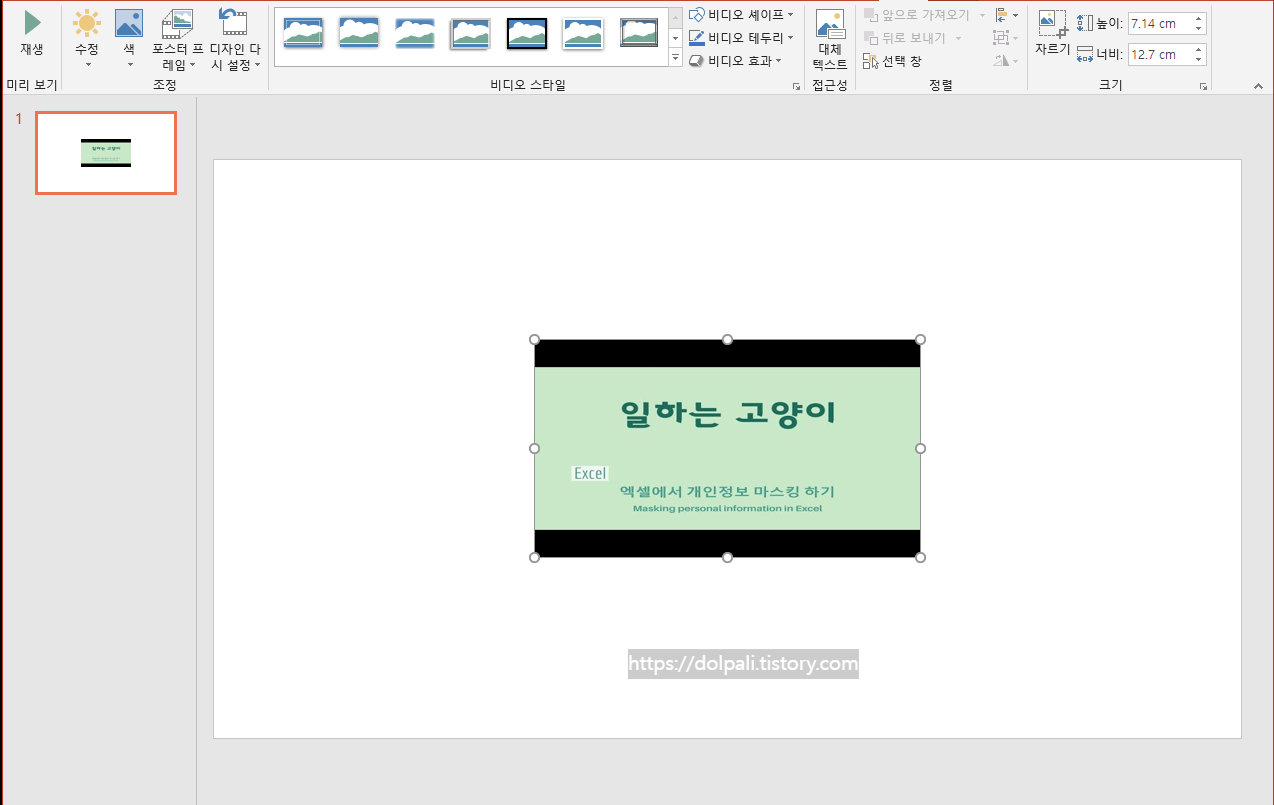Apply the first video style in gallery
The height and width of the screenshot is (805, 1274).
coord(303,34)
